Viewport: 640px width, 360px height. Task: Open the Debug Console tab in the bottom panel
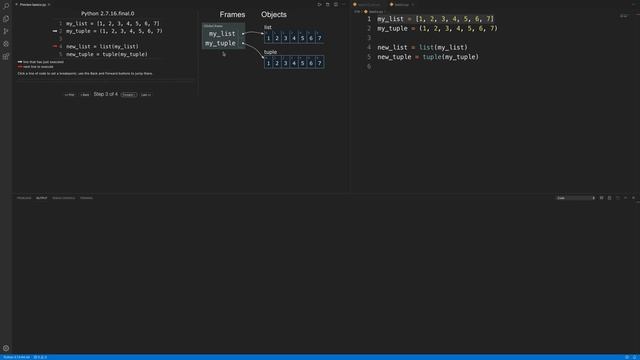[64, 198]
